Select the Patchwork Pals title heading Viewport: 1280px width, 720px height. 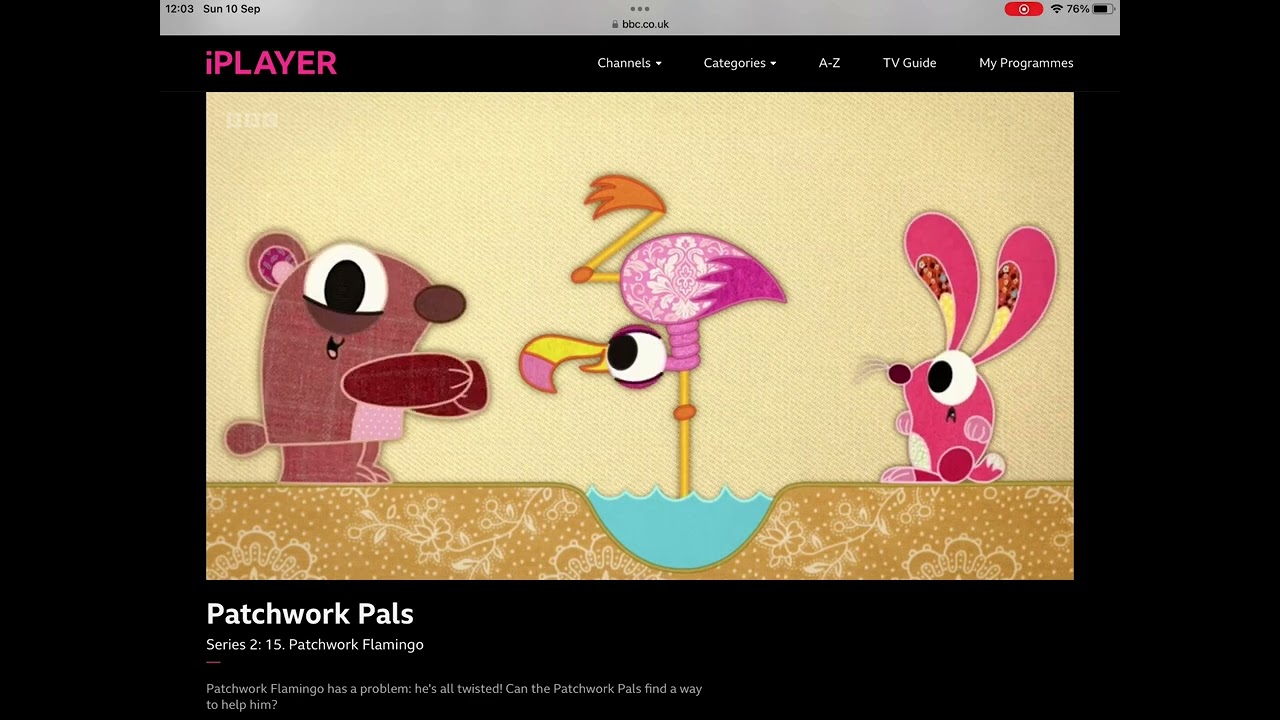310,614
